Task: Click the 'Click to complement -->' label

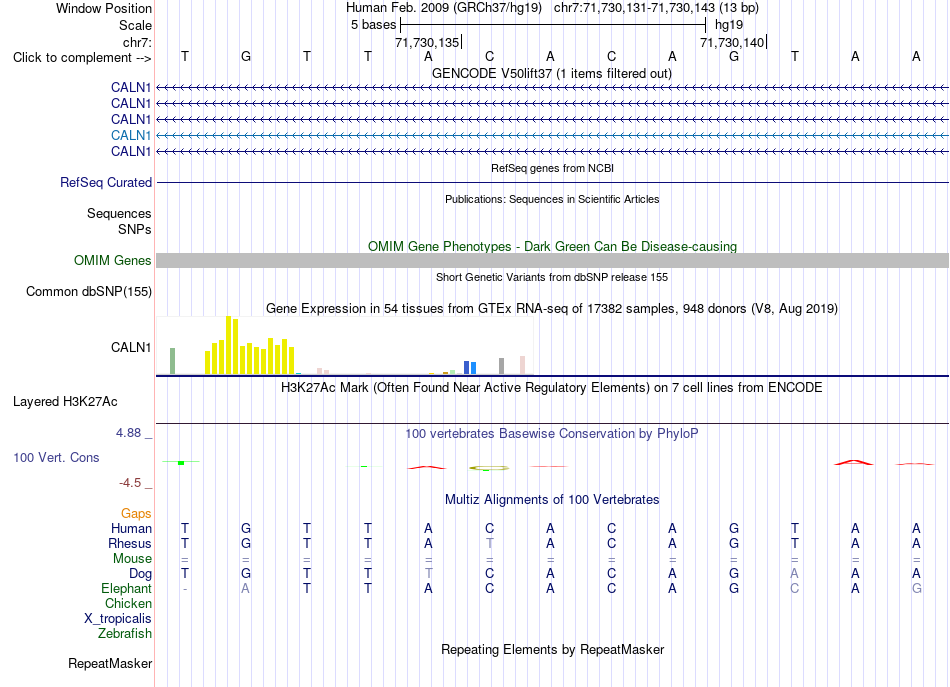Action: pyautogui.click(x=82, y=58)
